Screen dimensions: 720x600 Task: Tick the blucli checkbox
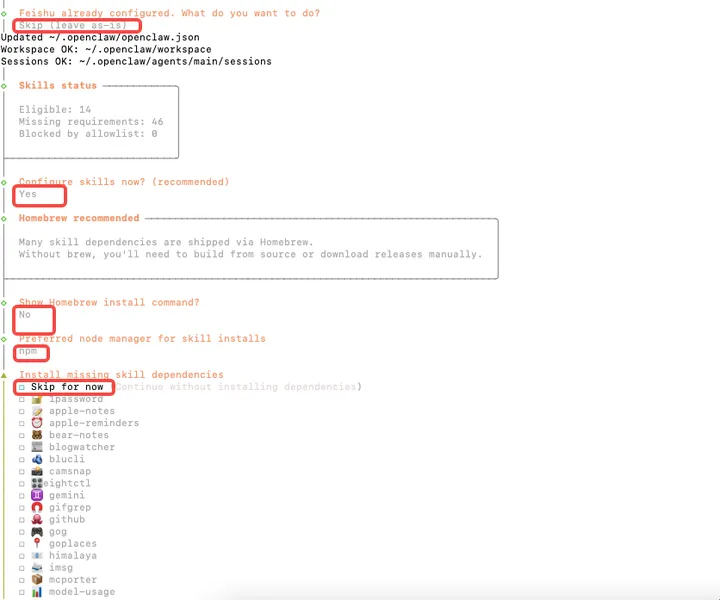(22, 460)
